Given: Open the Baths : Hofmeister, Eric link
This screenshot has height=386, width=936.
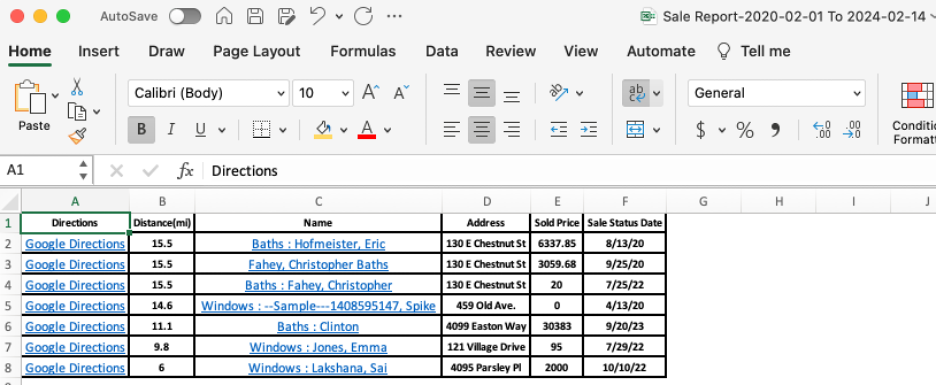Looking at the screenshot, I should (318, 243).
